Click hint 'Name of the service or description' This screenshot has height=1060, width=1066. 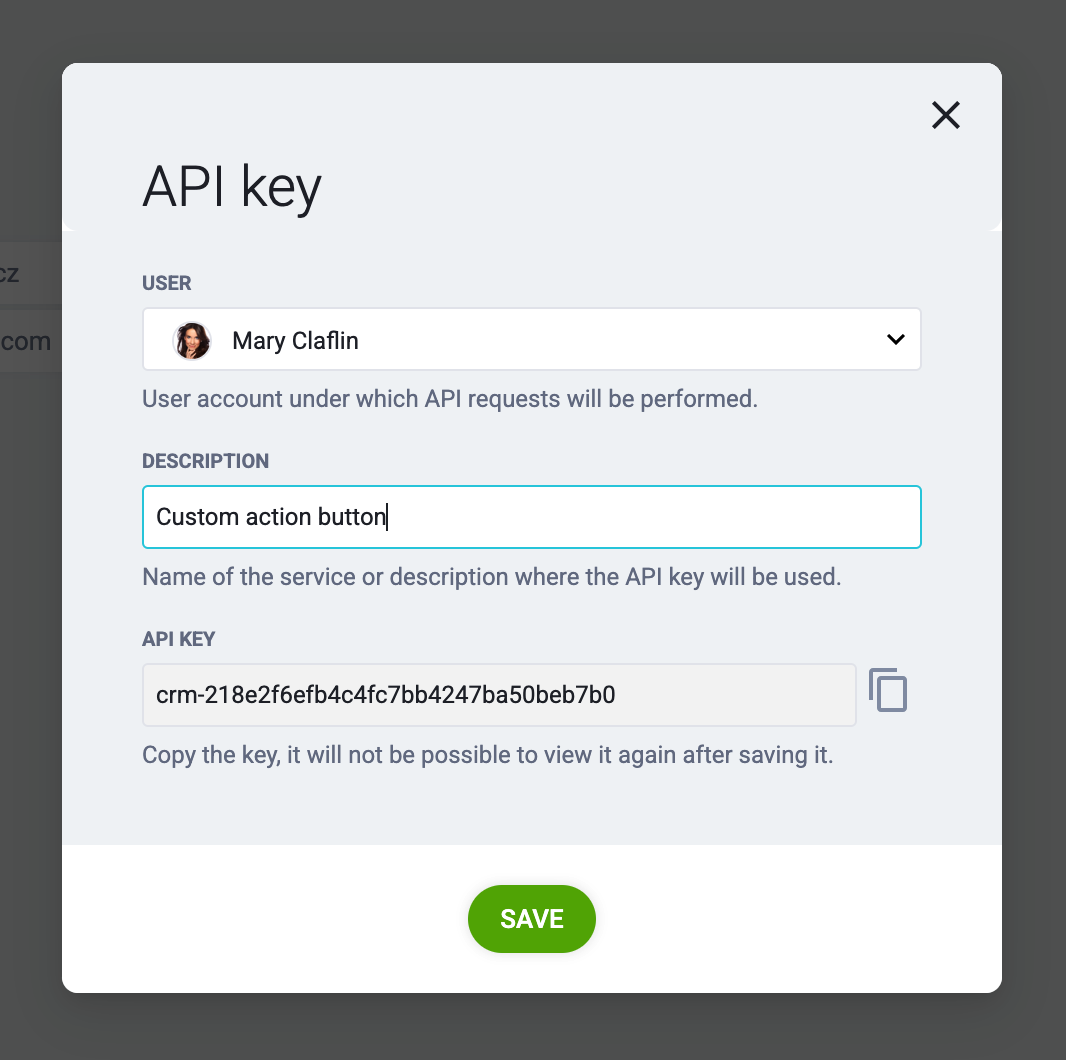pyautogui.click(x=492, y=577)
